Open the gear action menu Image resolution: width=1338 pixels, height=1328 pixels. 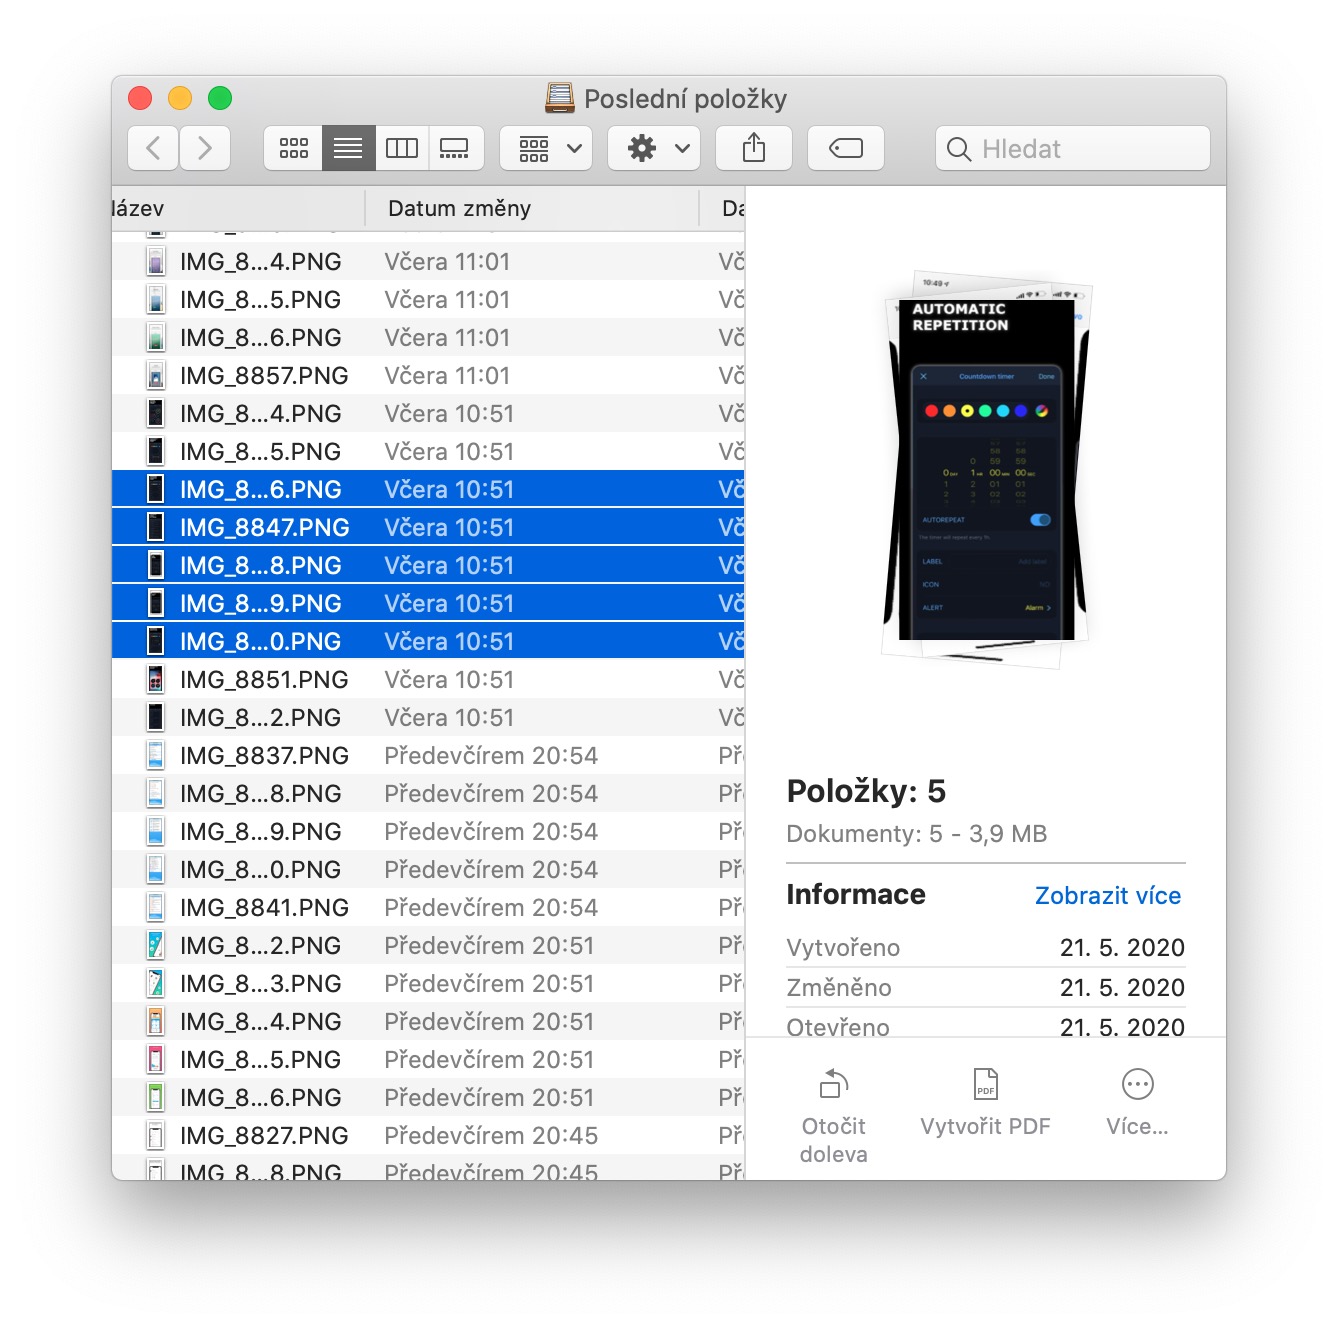pos(654,148)
